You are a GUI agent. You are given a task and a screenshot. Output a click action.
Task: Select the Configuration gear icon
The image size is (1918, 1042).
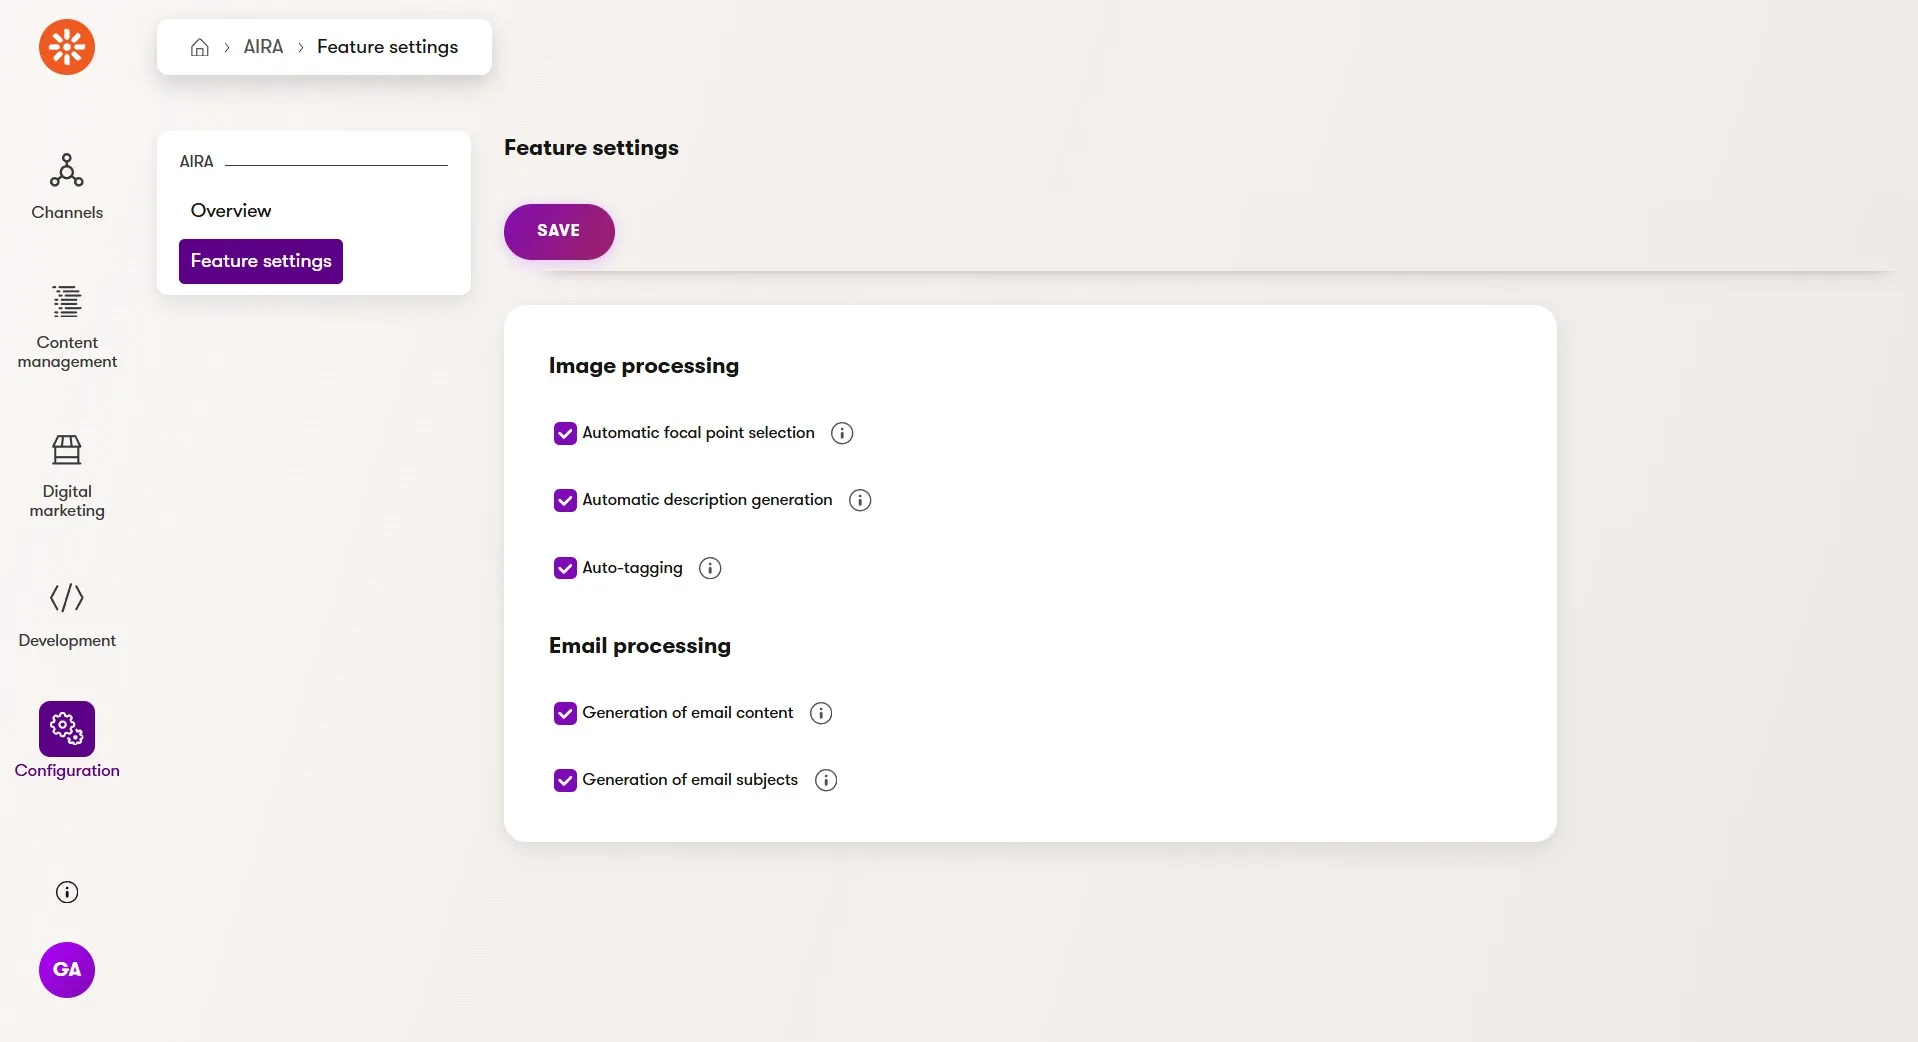point(67,729)
